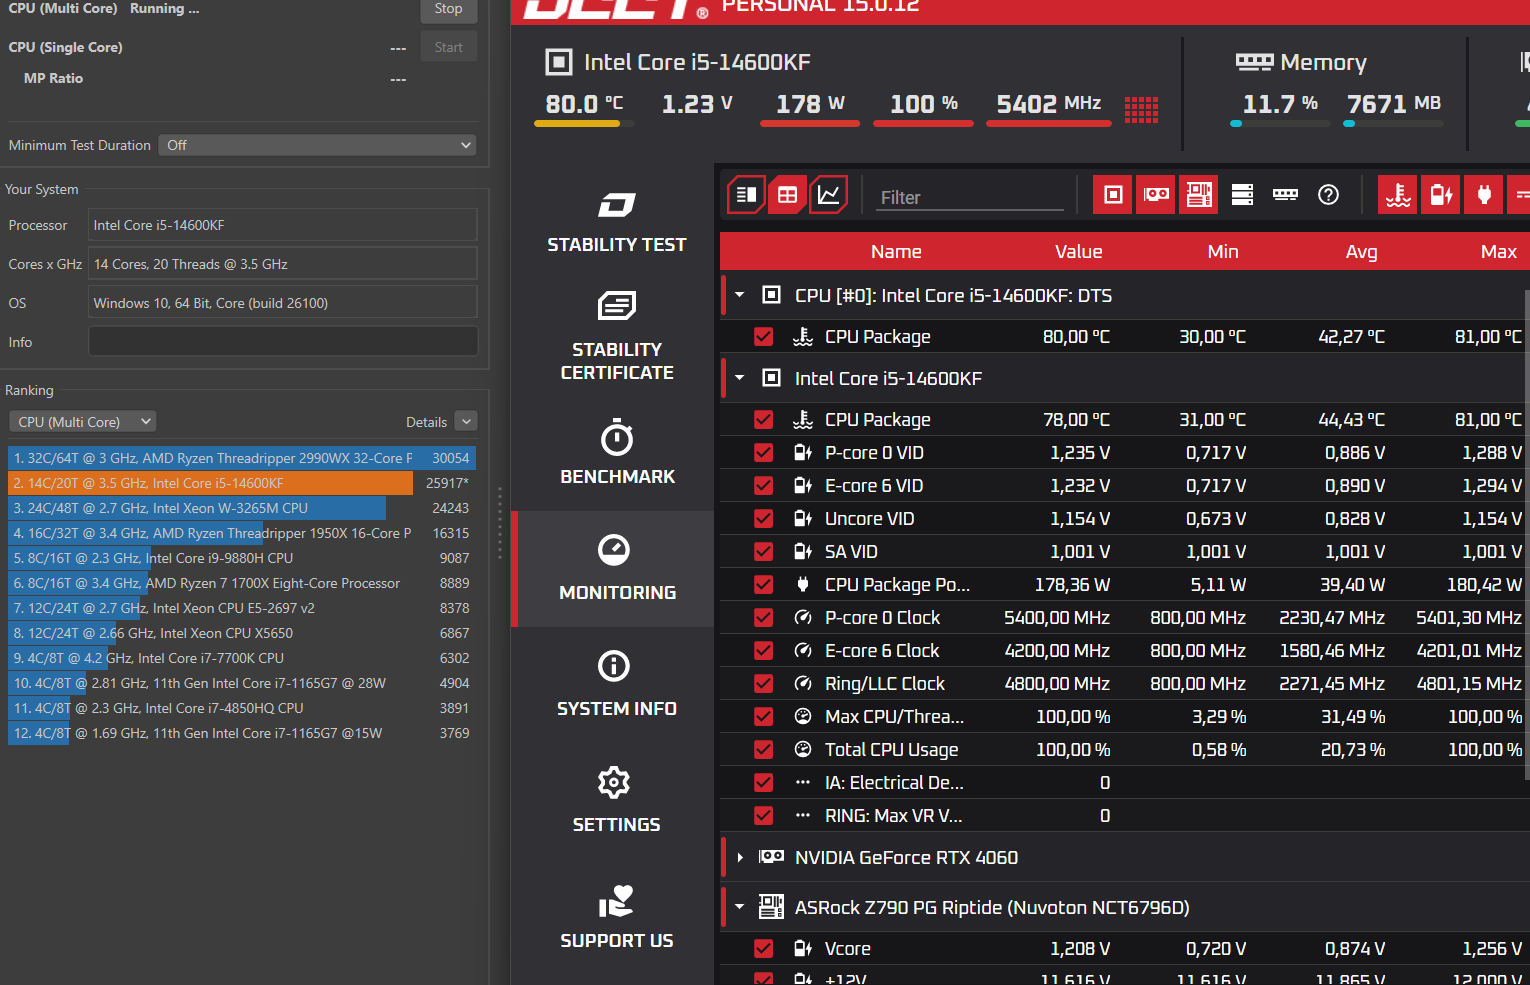1530x985 pixels.
Task: Click the thermometer icon on the DTS CPU Package row
Action: (802, 337)
